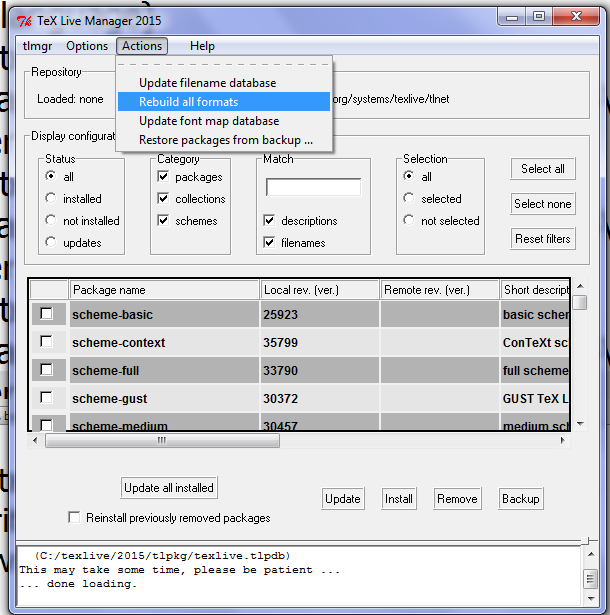This screenshot has width=610, height=615.
Task: Select the 'installed' status radio button
Action: tap(51, 199)
